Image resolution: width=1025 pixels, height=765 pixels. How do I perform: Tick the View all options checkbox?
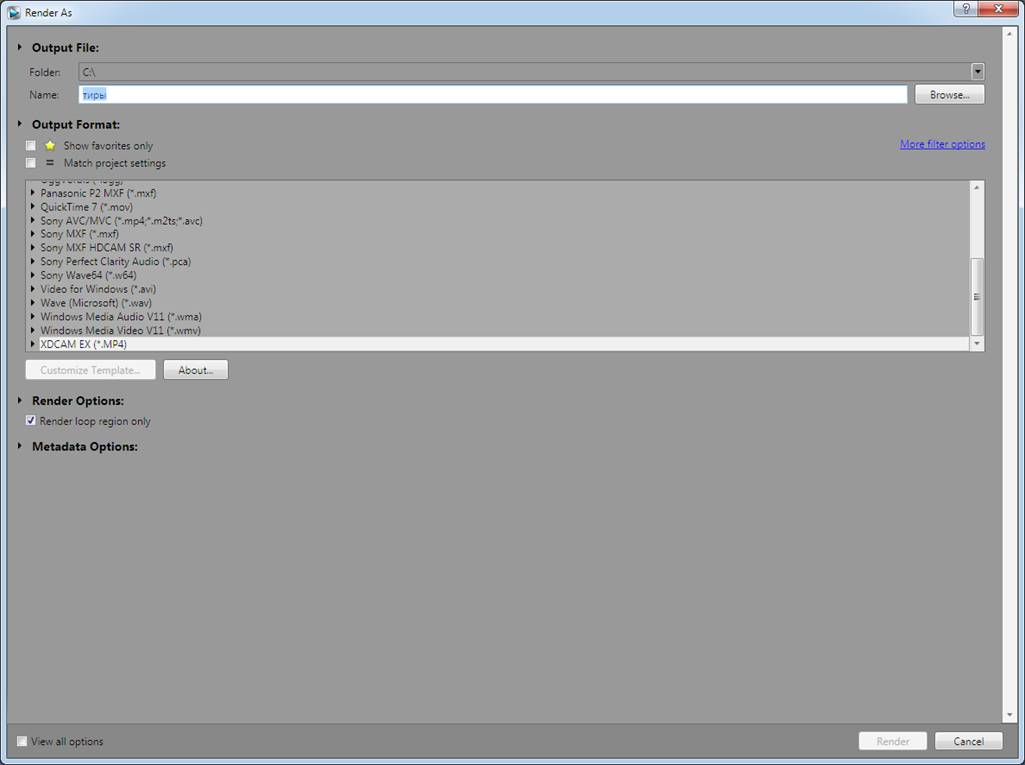[22, 741]
